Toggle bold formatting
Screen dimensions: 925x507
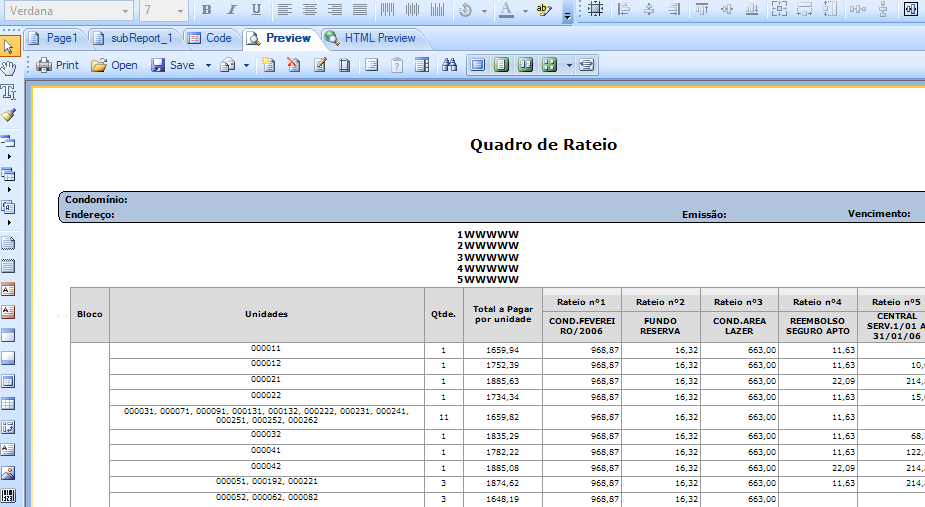(206, 9)
